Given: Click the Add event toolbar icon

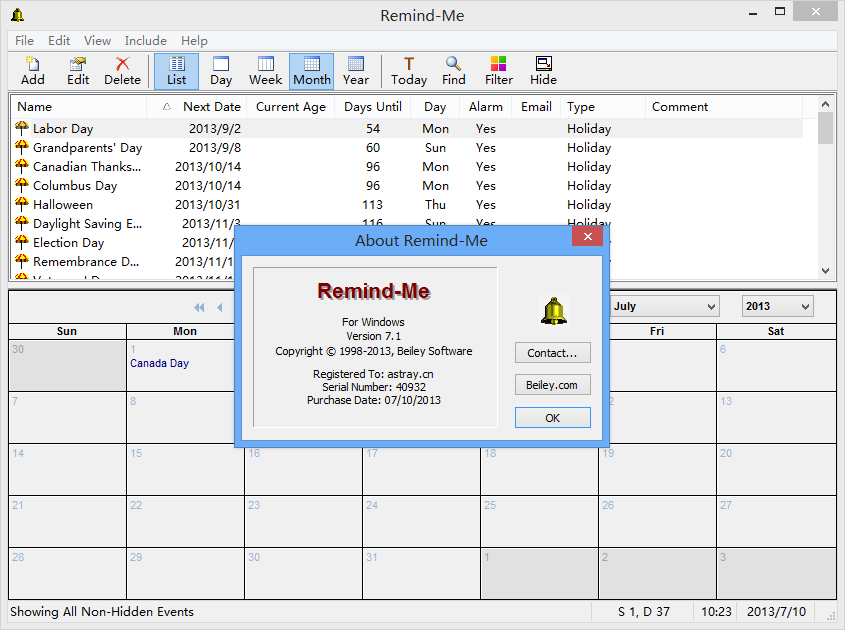Looking at the screenshot, I should pos(32,71).
